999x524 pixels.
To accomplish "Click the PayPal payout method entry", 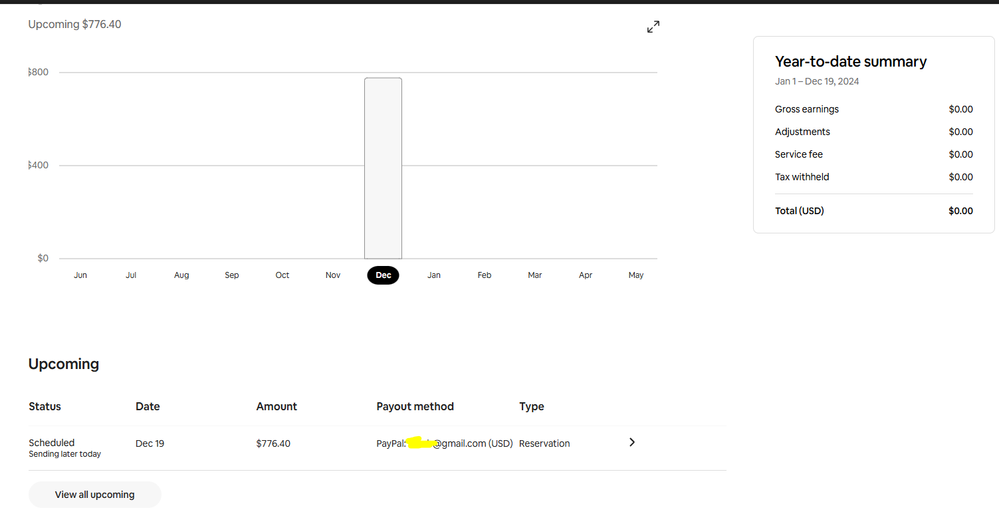I will [x=444, y=443].
